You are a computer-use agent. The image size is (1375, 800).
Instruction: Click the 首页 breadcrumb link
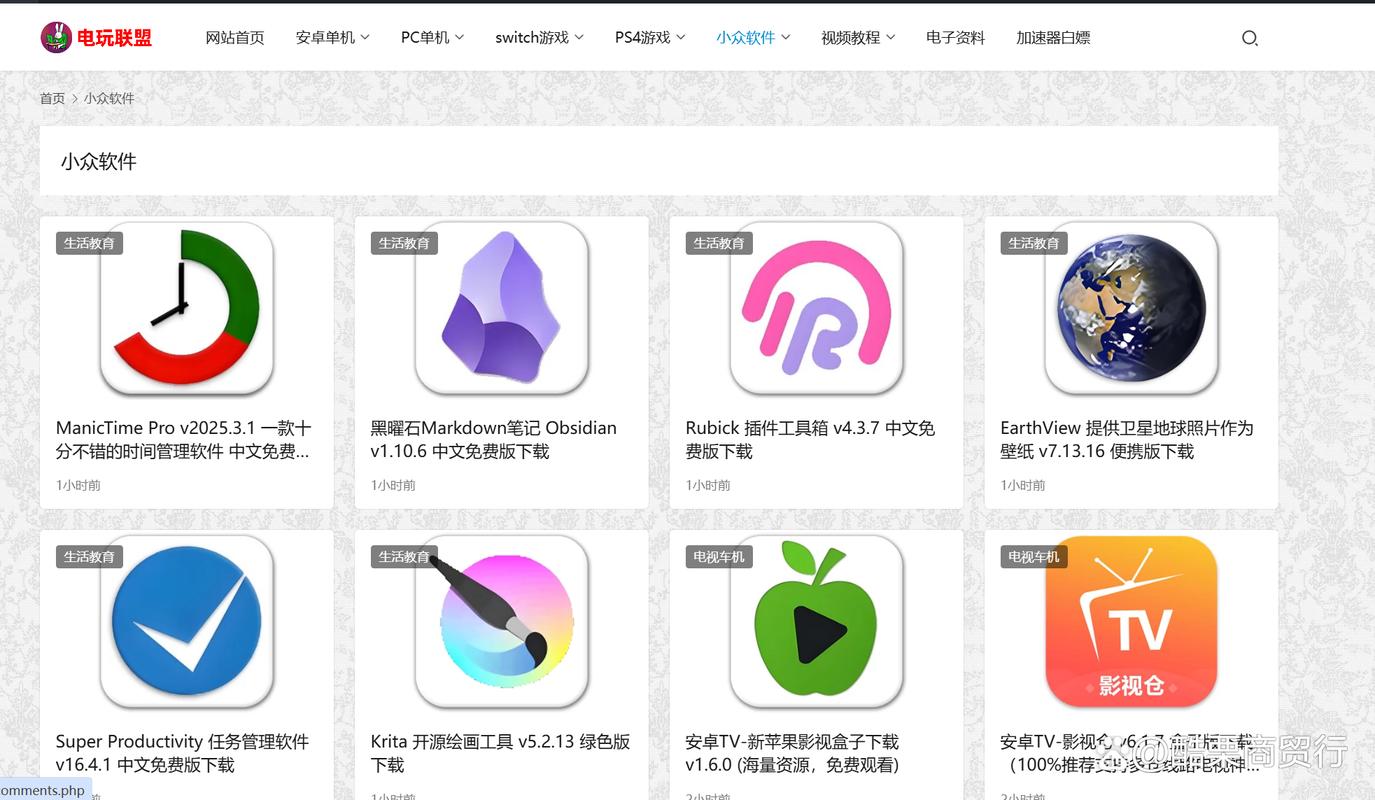(52, 98)
